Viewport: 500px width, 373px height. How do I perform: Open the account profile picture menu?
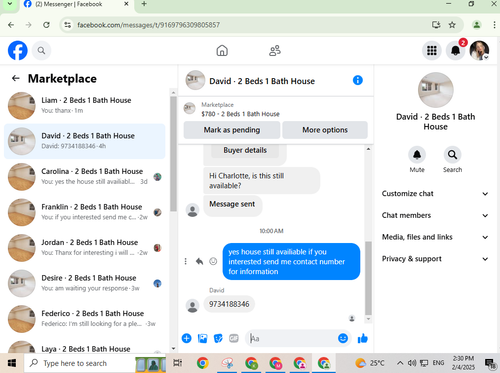pos(479,51)
